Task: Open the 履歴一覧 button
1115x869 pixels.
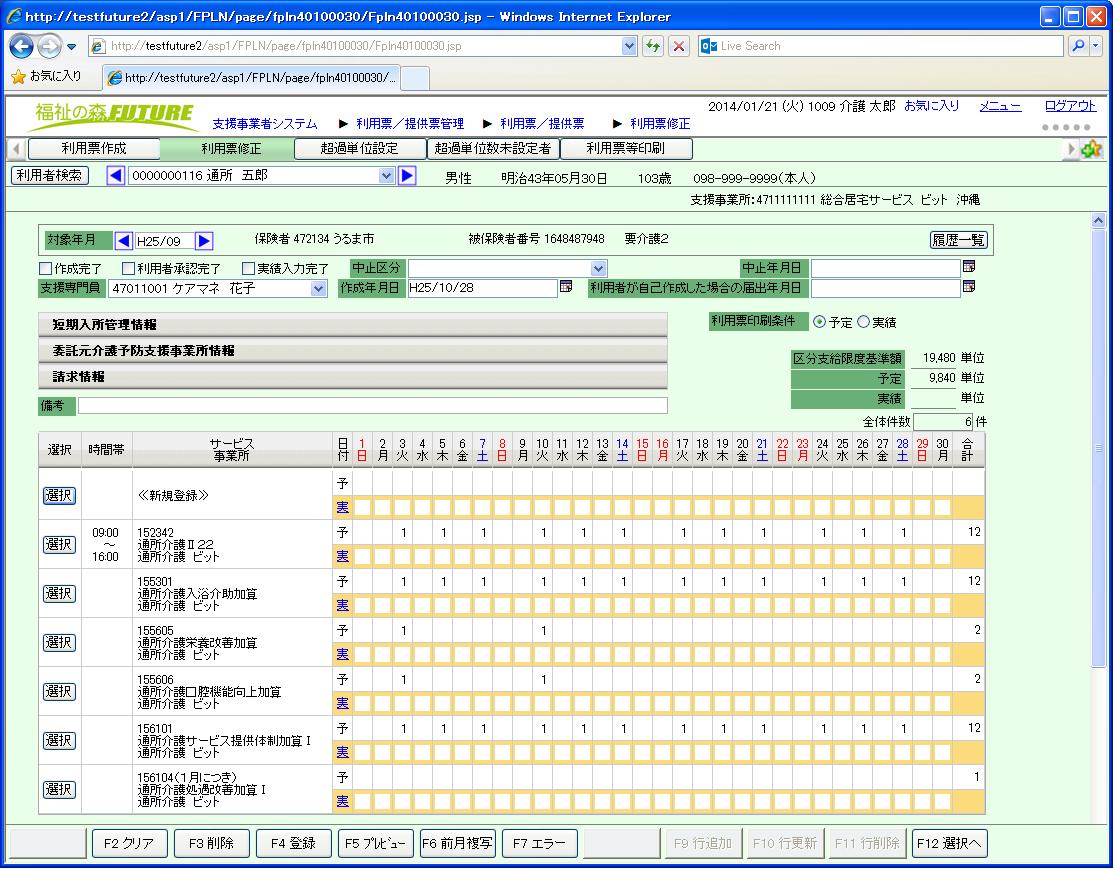Action: (x=958, y=240)
